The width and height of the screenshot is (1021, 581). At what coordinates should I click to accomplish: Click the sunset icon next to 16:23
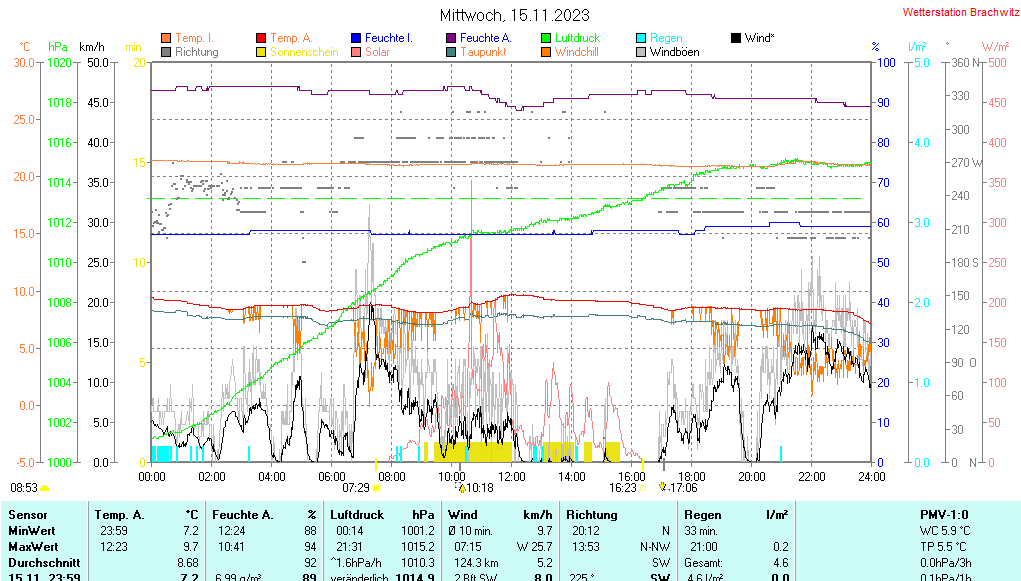pos(644,488)
